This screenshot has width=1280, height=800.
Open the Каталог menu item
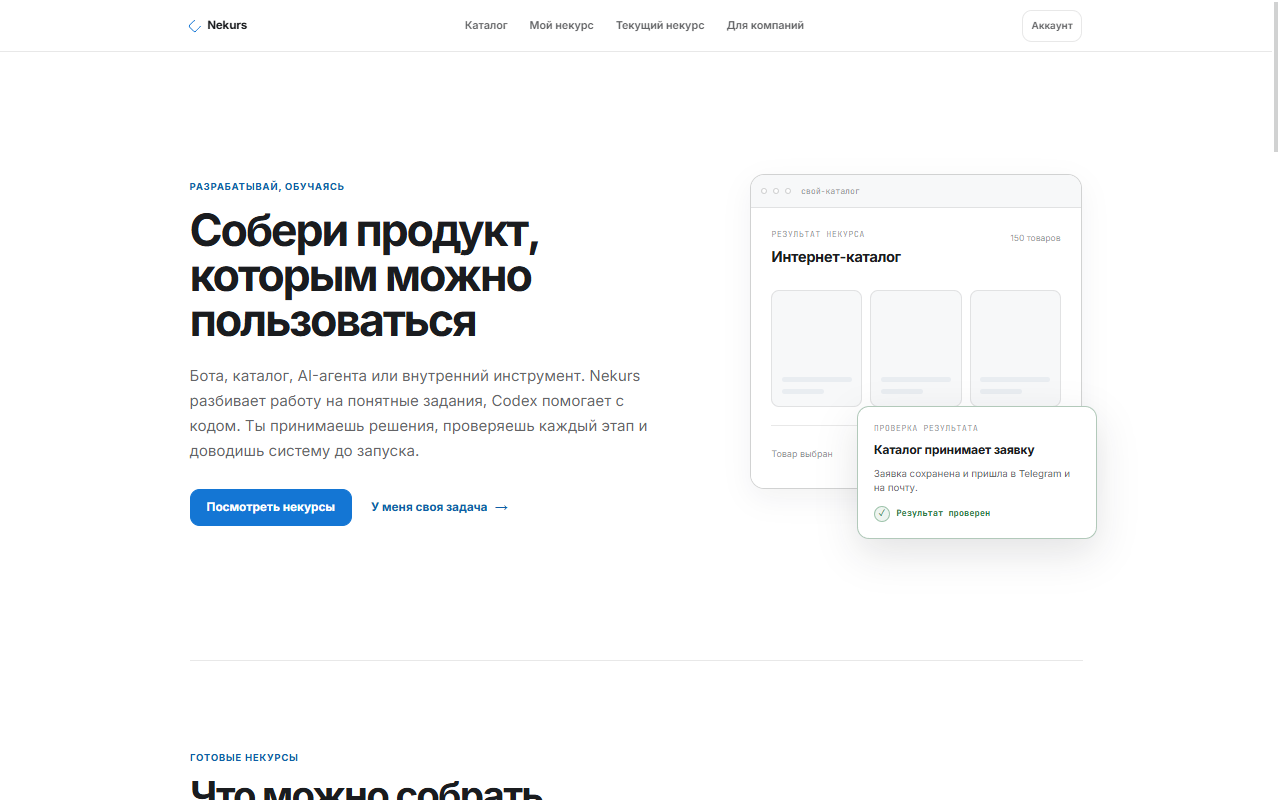(x=486, y=26)
